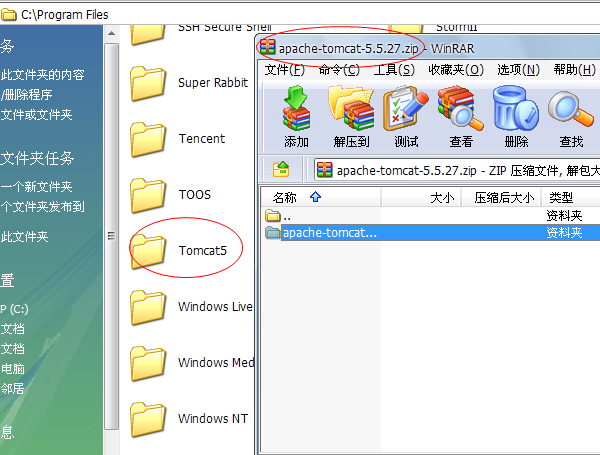Sort by 压缩后大小 column header

click(x=501, y=197)
